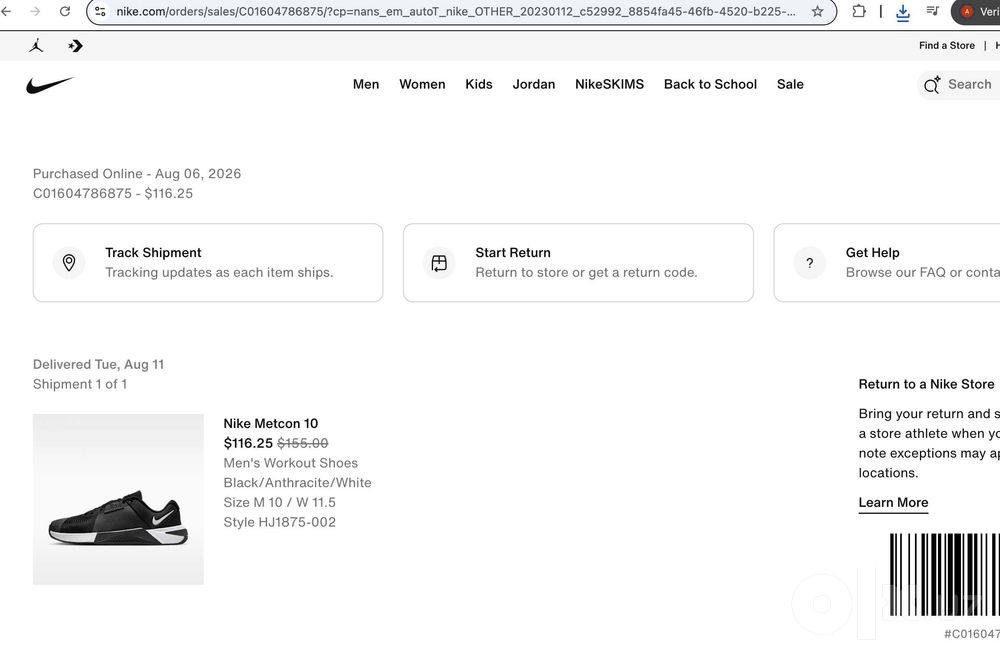Screen dimensions: 1000x653
Task: Click the Learn More link
Action: 893,503
